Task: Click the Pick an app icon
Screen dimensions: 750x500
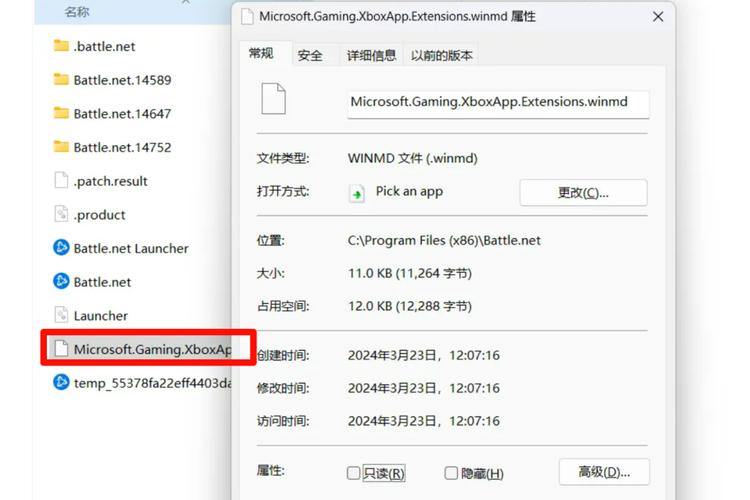Action: click(x=357, y=193)
